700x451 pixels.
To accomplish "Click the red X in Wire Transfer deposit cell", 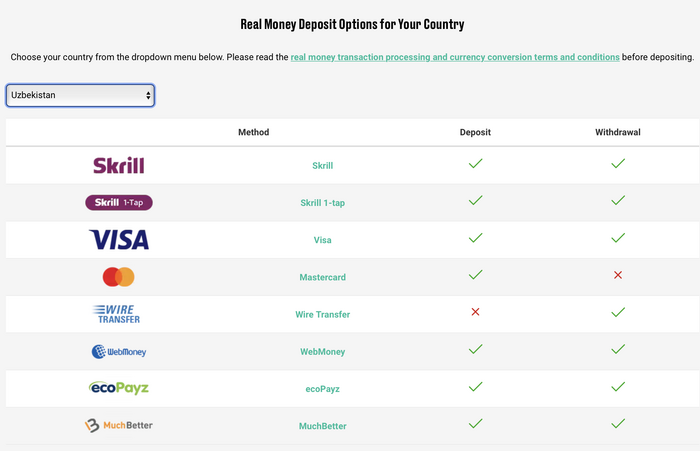I will [x=475, y=312].
